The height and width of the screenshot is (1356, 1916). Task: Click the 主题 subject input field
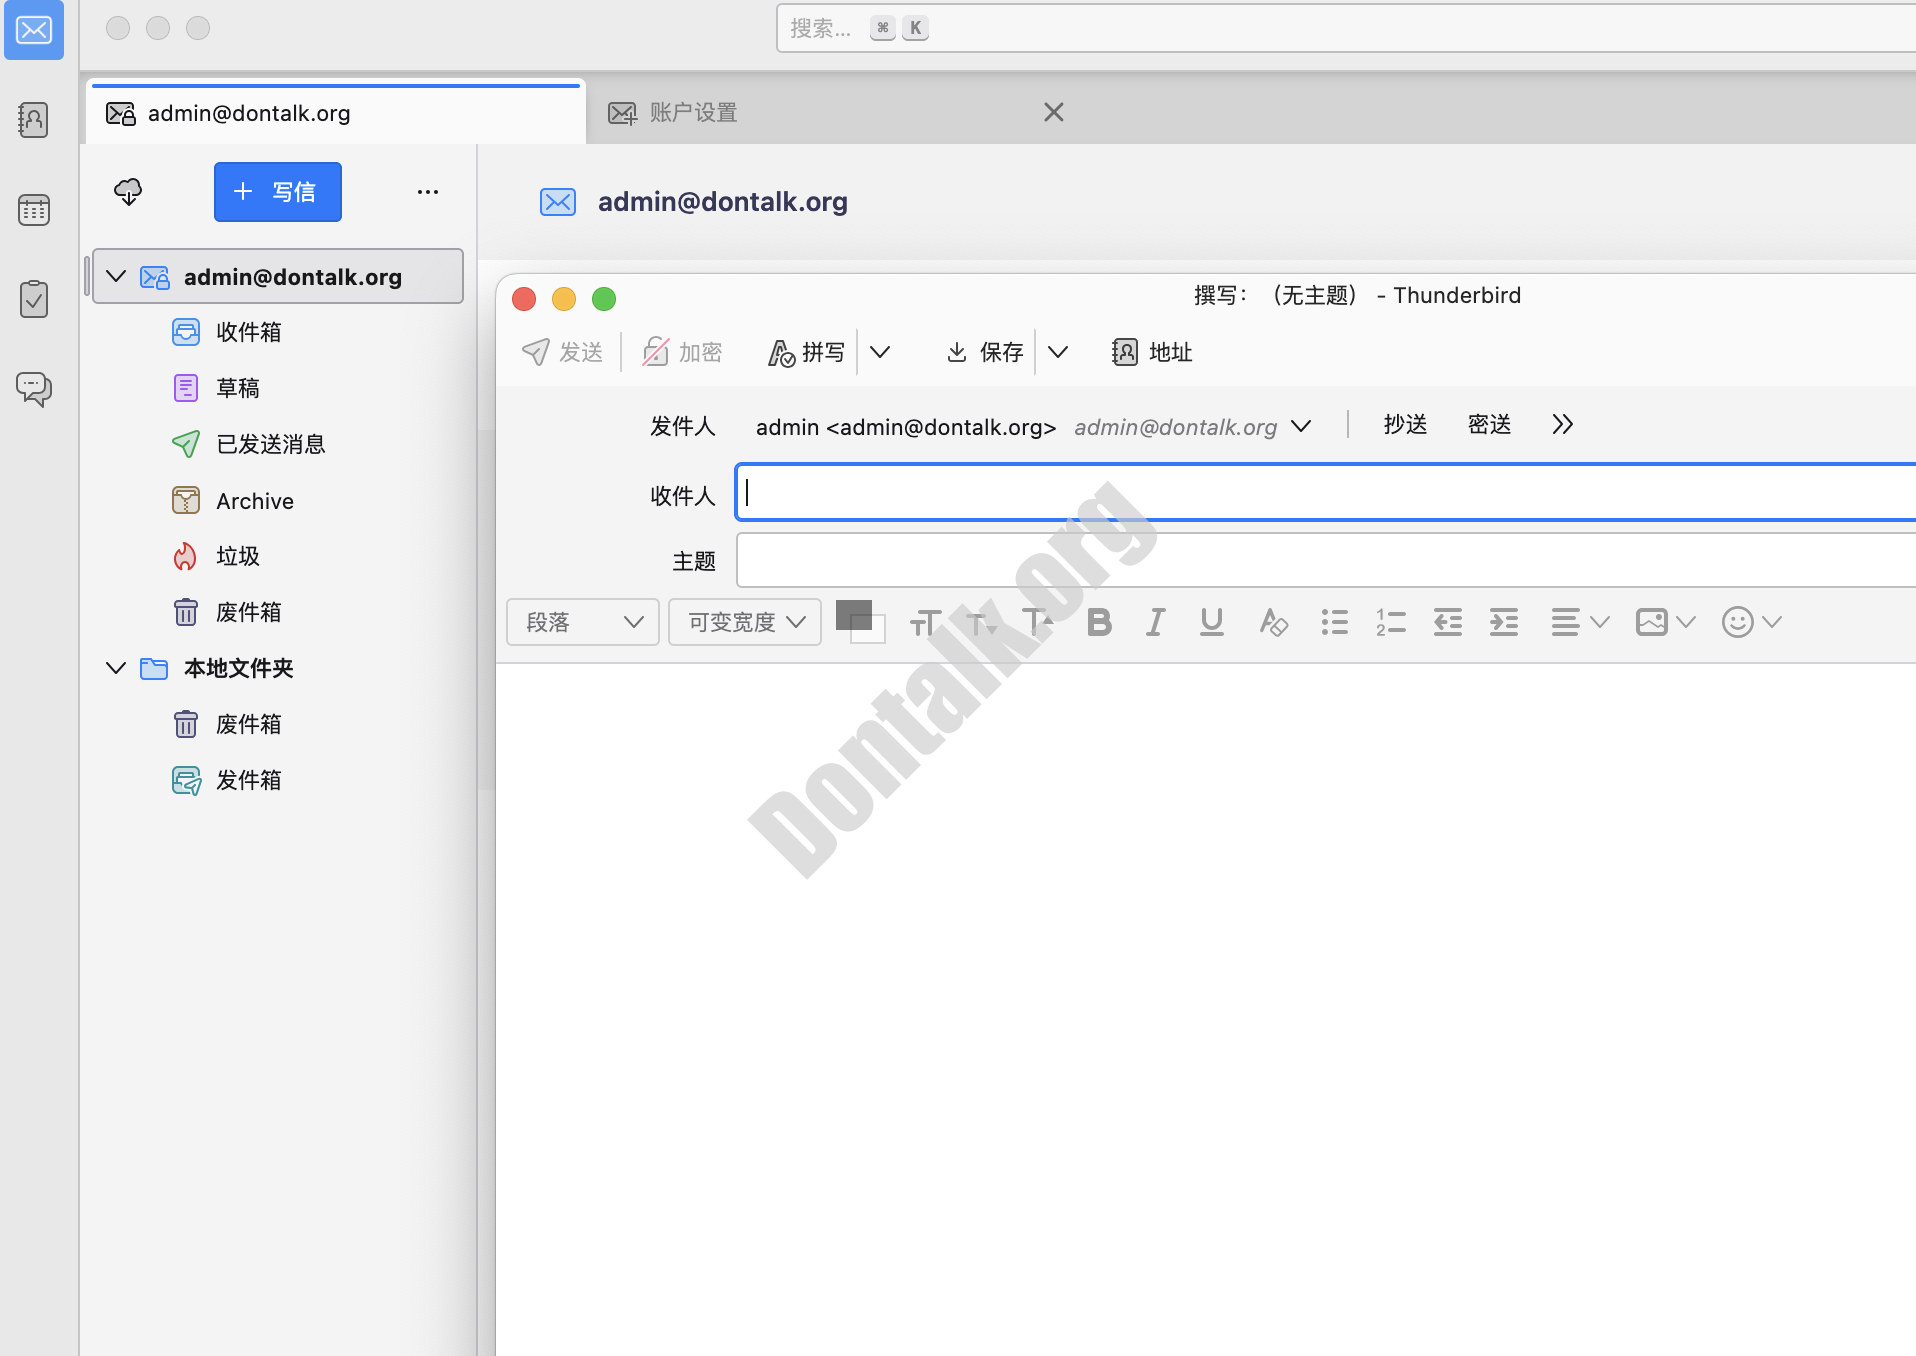[1100, 560]
